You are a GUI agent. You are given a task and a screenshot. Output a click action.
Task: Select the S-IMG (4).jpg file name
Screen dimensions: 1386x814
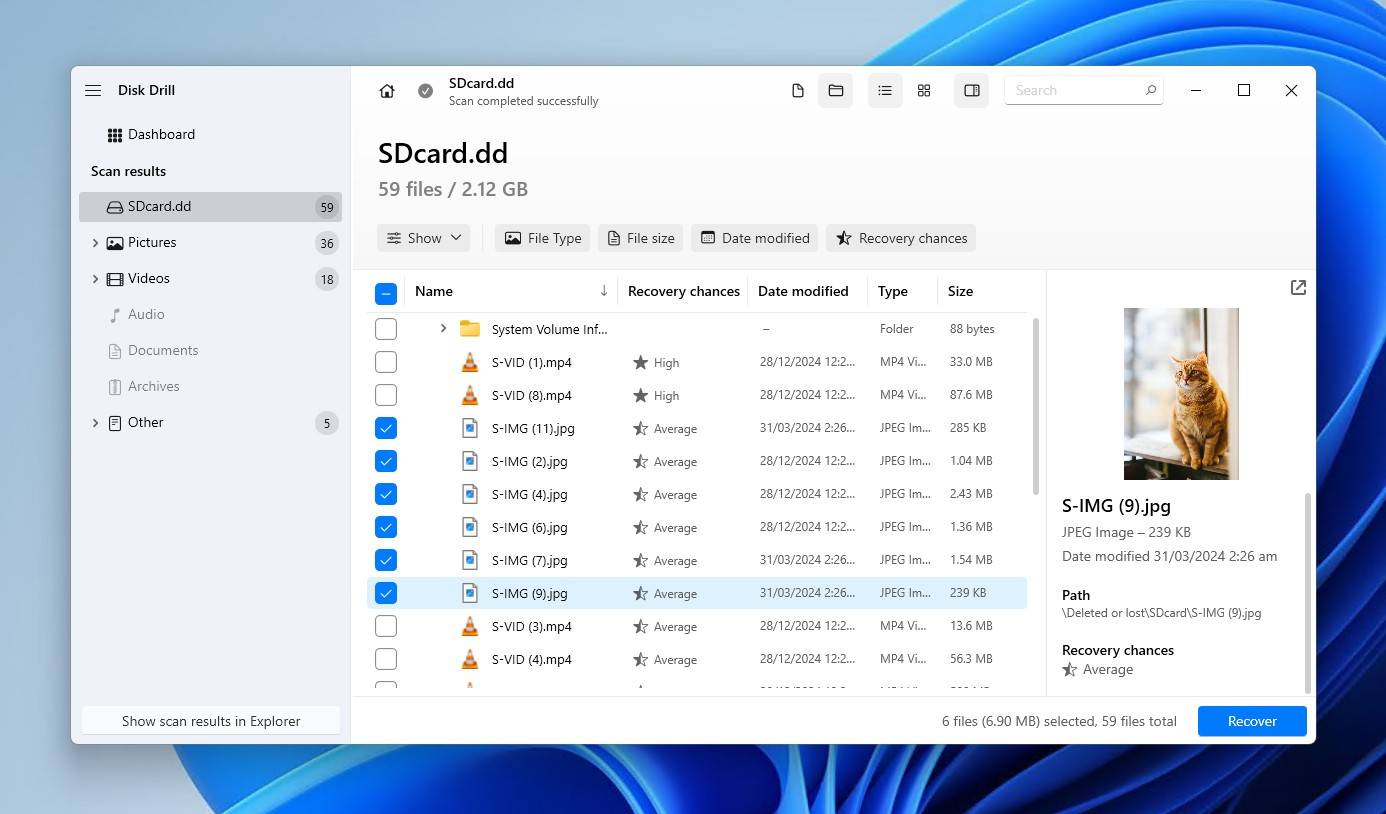click(x=530, y=494)
